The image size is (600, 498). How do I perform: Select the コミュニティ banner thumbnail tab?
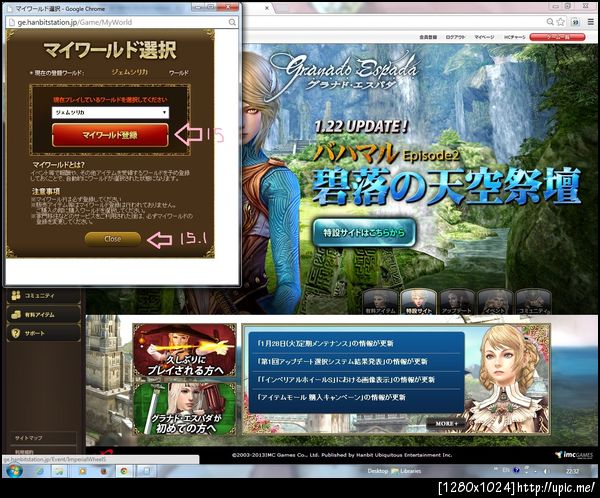533,302
